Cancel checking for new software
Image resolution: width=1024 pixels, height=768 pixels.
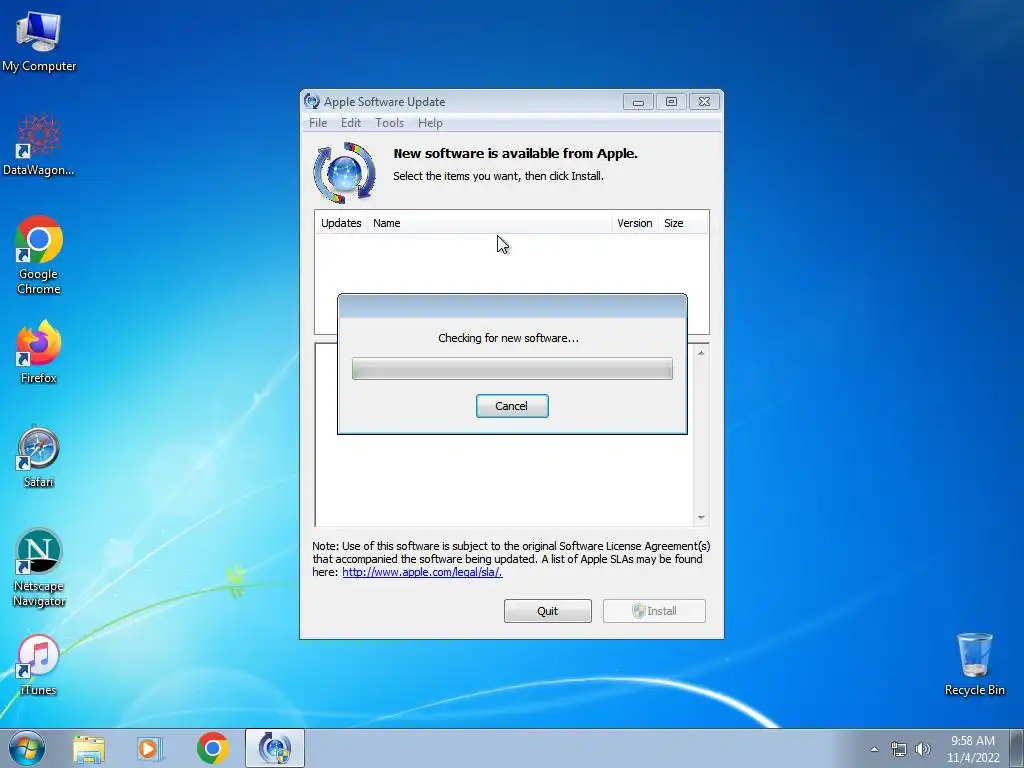coord(512,406)
